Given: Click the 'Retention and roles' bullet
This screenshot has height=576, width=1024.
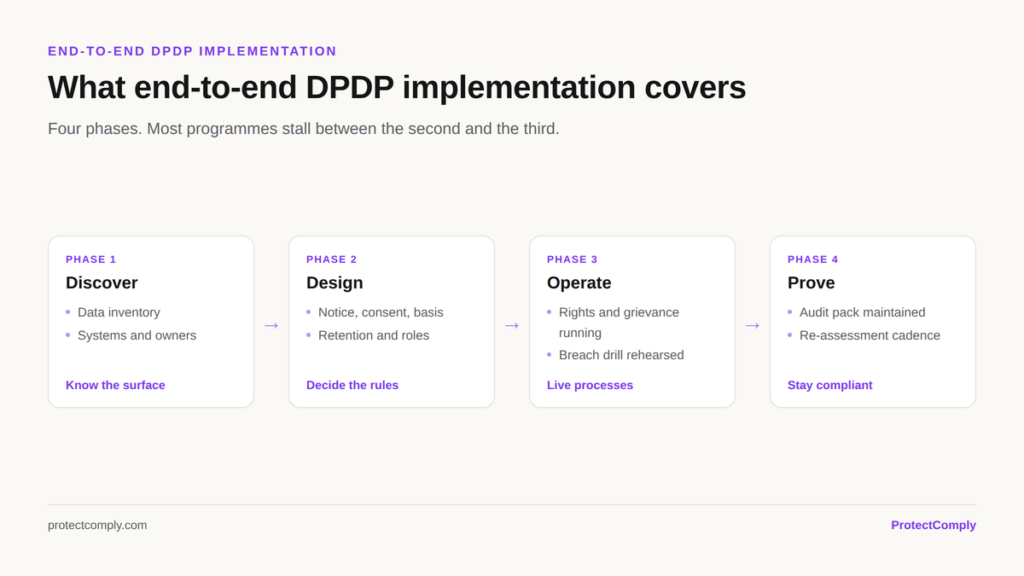Looking at the screenshot, I should pos(373,336).
